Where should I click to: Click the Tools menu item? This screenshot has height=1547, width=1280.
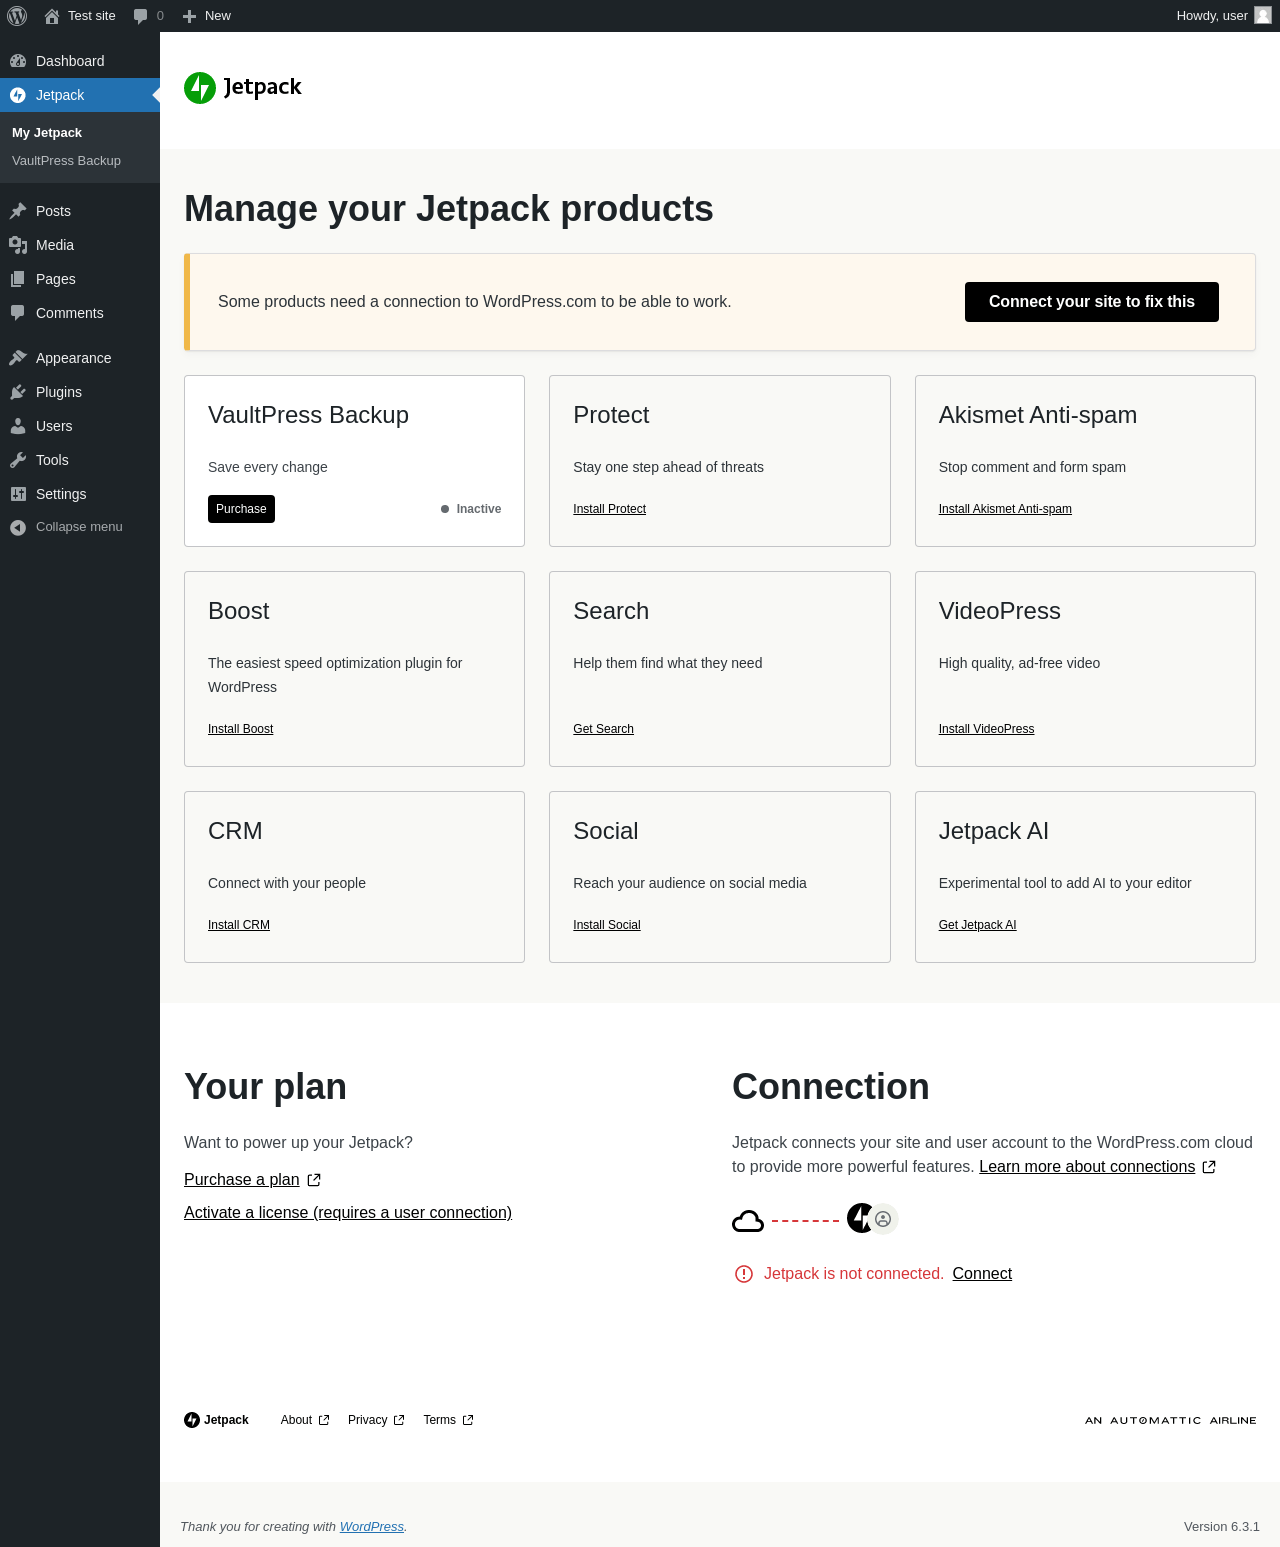coord(52,460)
